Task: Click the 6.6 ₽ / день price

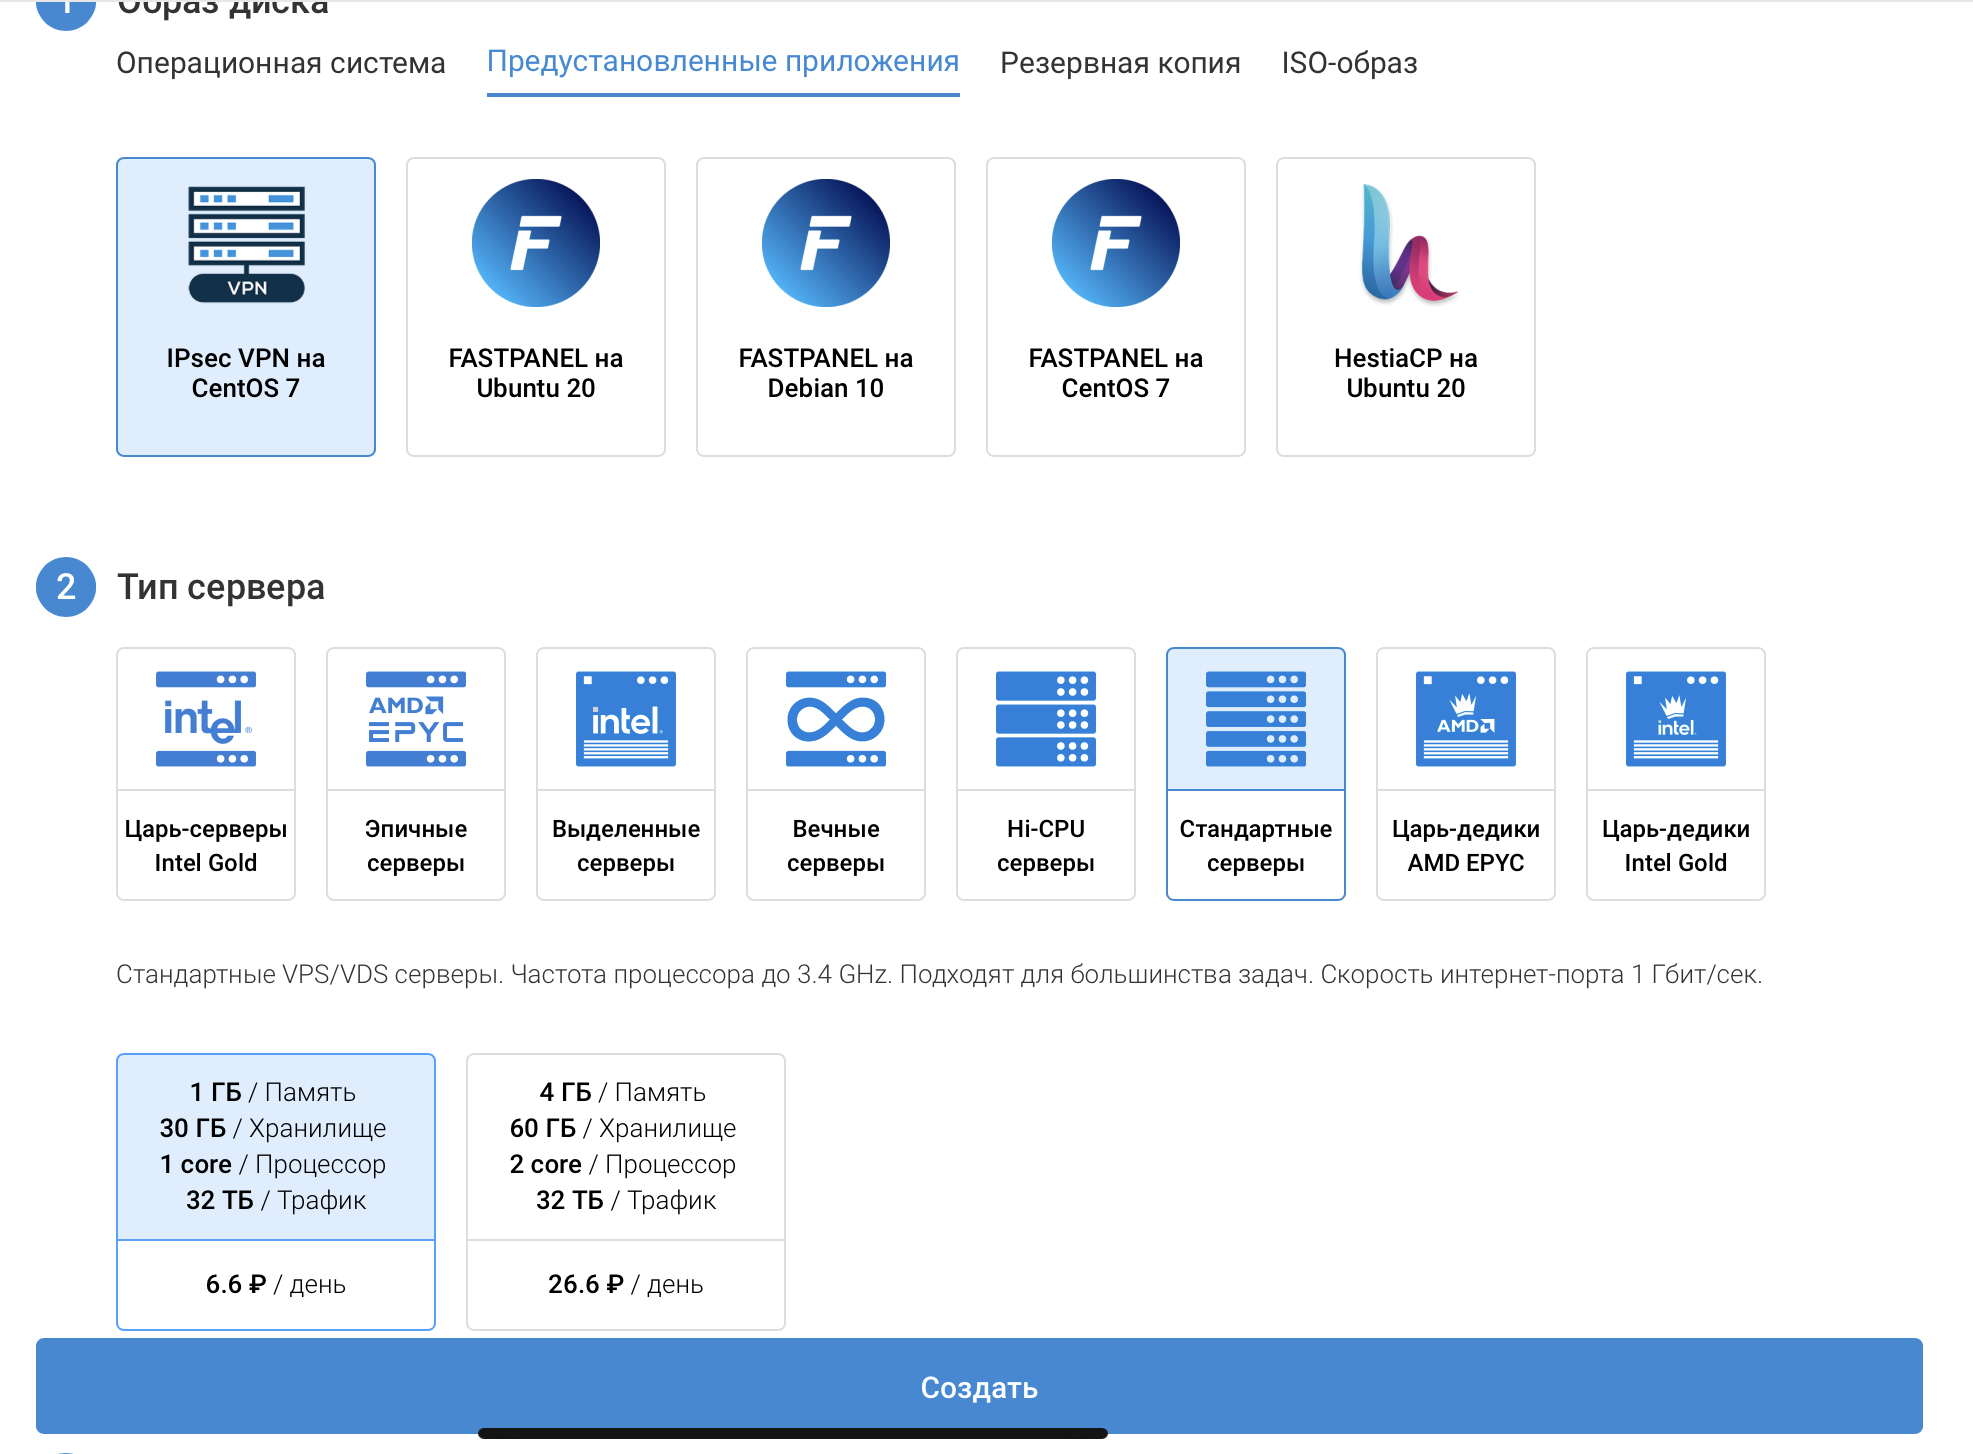Action: point(276,1284)
